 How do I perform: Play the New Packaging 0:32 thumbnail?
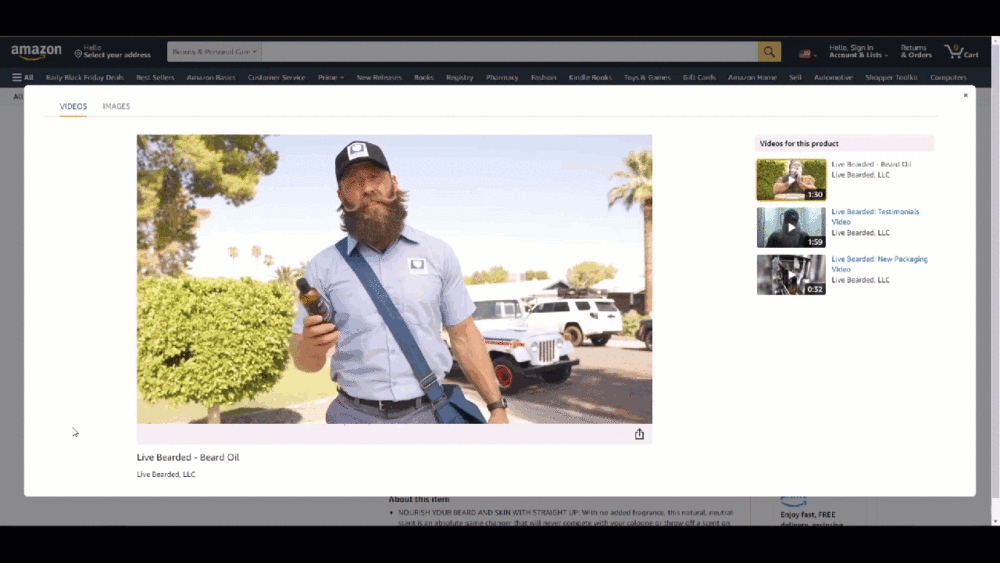point(791,275)
